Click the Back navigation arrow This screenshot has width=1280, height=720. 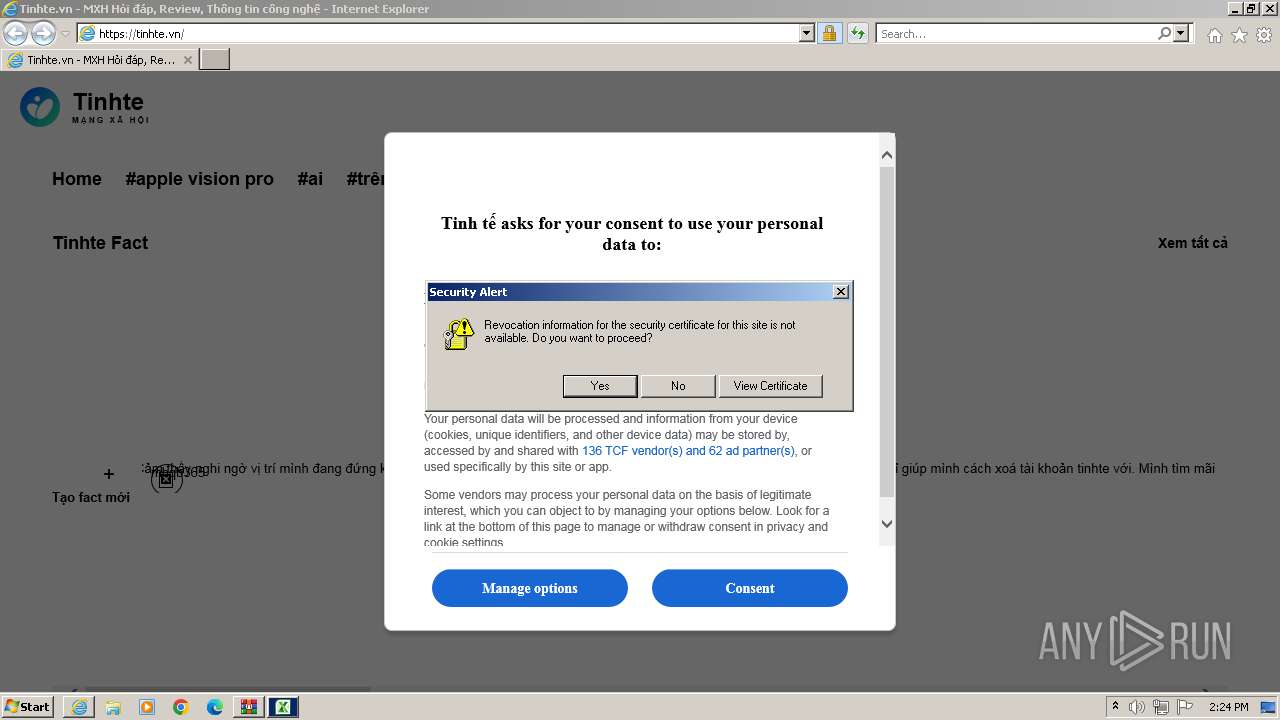[x=15, y=34]
